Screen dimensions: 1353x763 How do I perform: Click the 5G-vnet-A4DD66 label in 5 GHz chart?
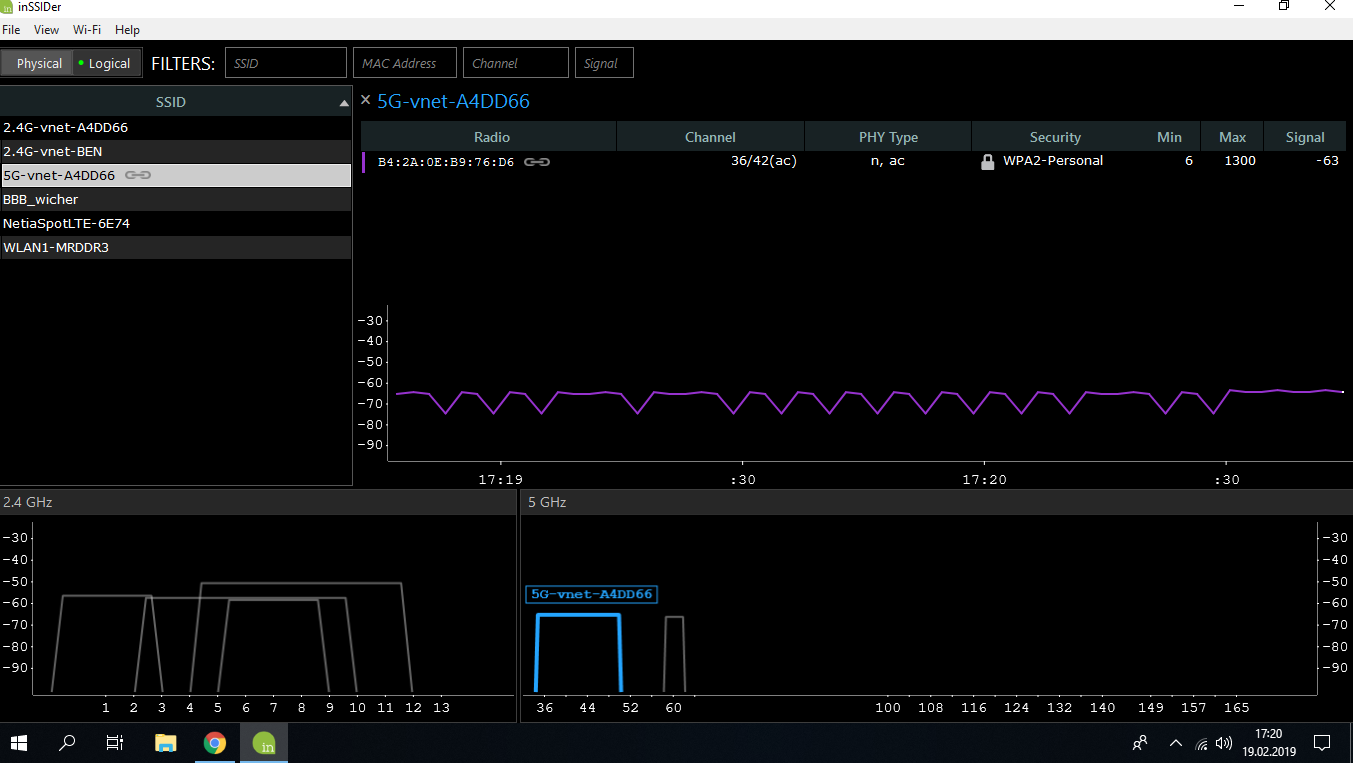tap(592, 594)
